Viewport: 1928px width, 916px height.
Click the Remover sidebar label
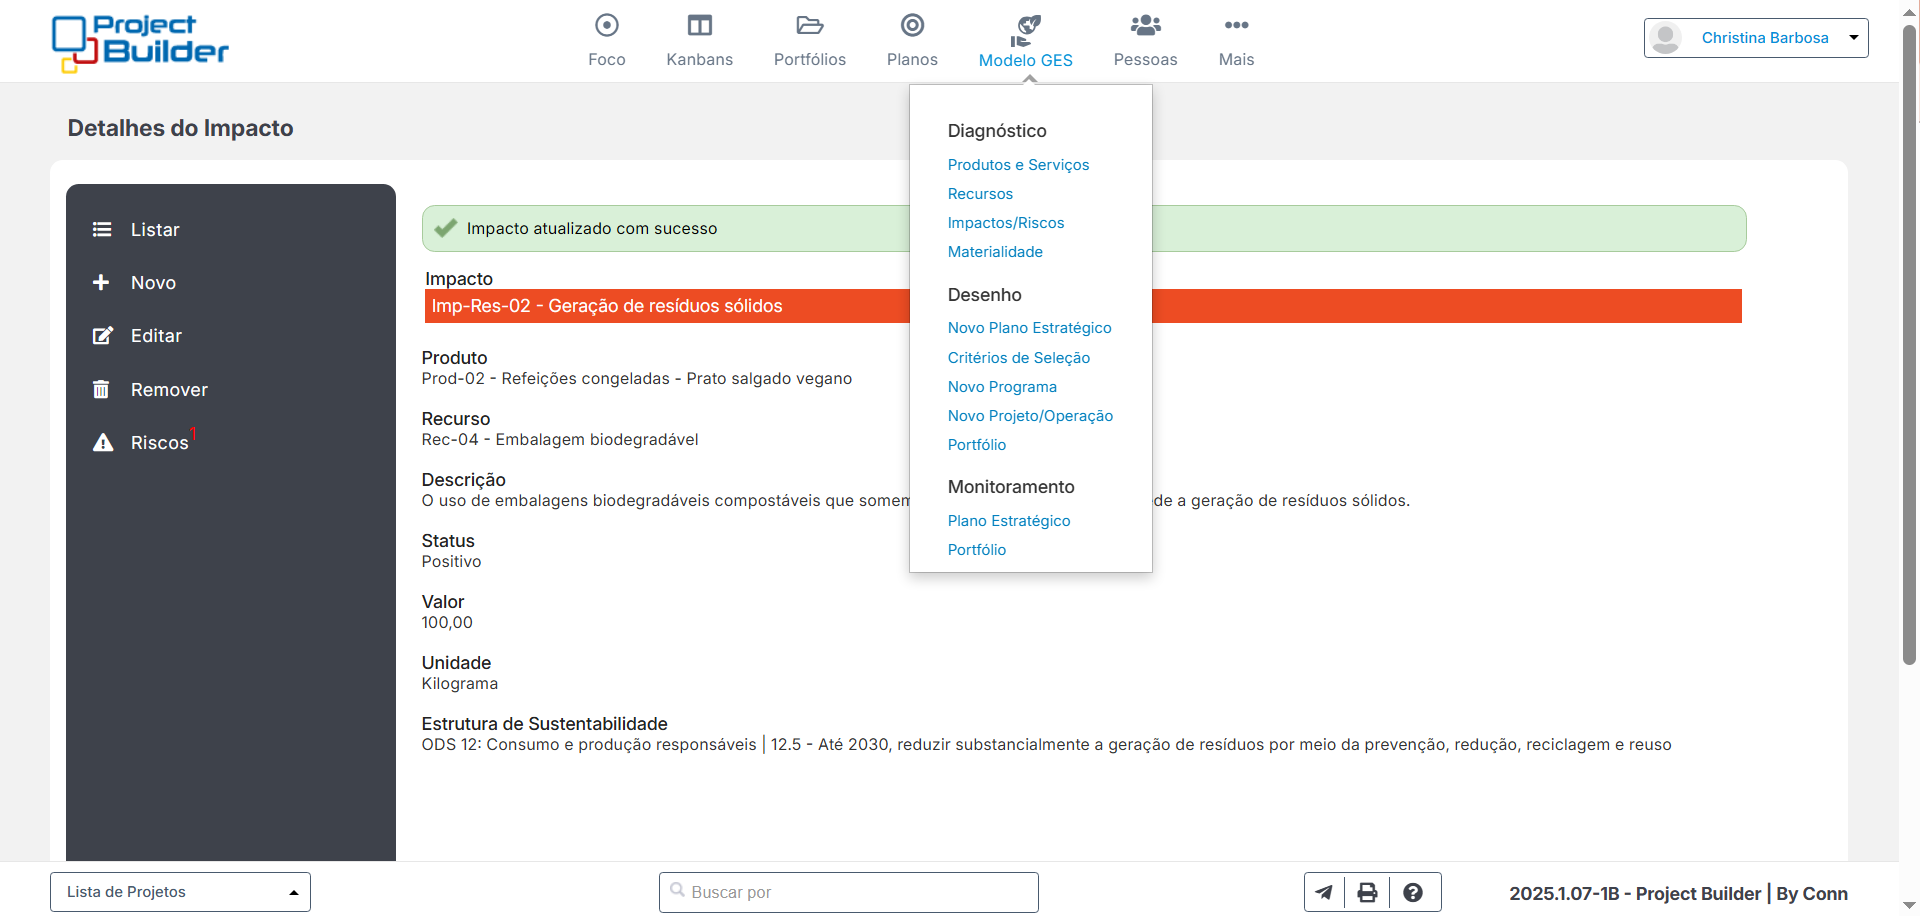click(169, 390)
